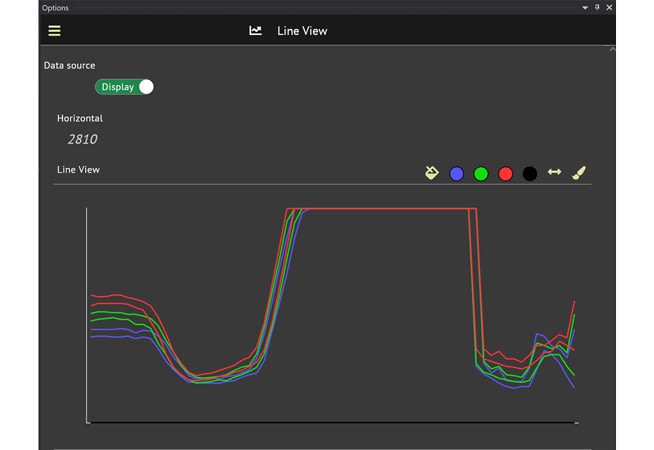
Task: Toggle the blue channel line
Action: (457, 174)
